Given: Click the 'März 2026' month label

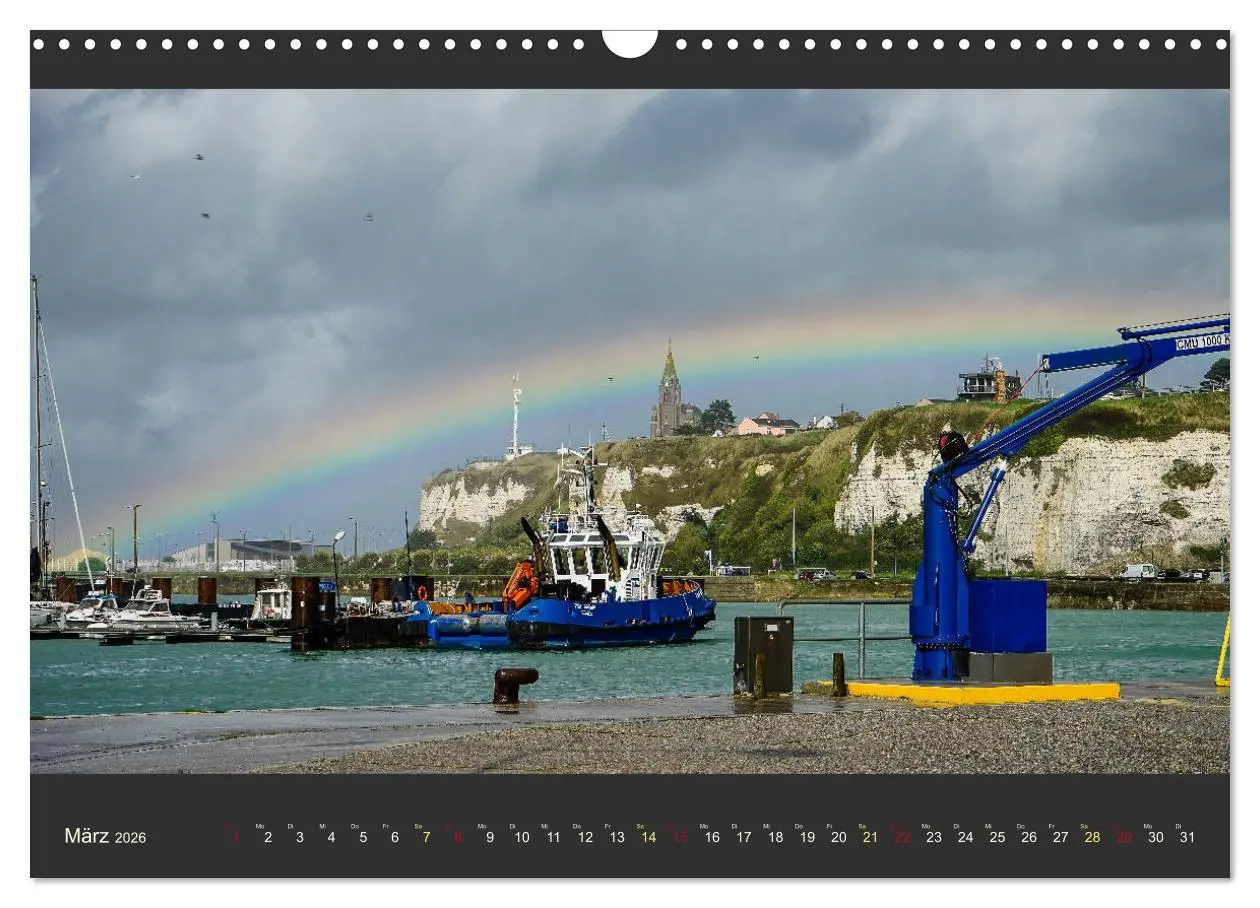Looking at the screenshot, I should click(105, 836).
